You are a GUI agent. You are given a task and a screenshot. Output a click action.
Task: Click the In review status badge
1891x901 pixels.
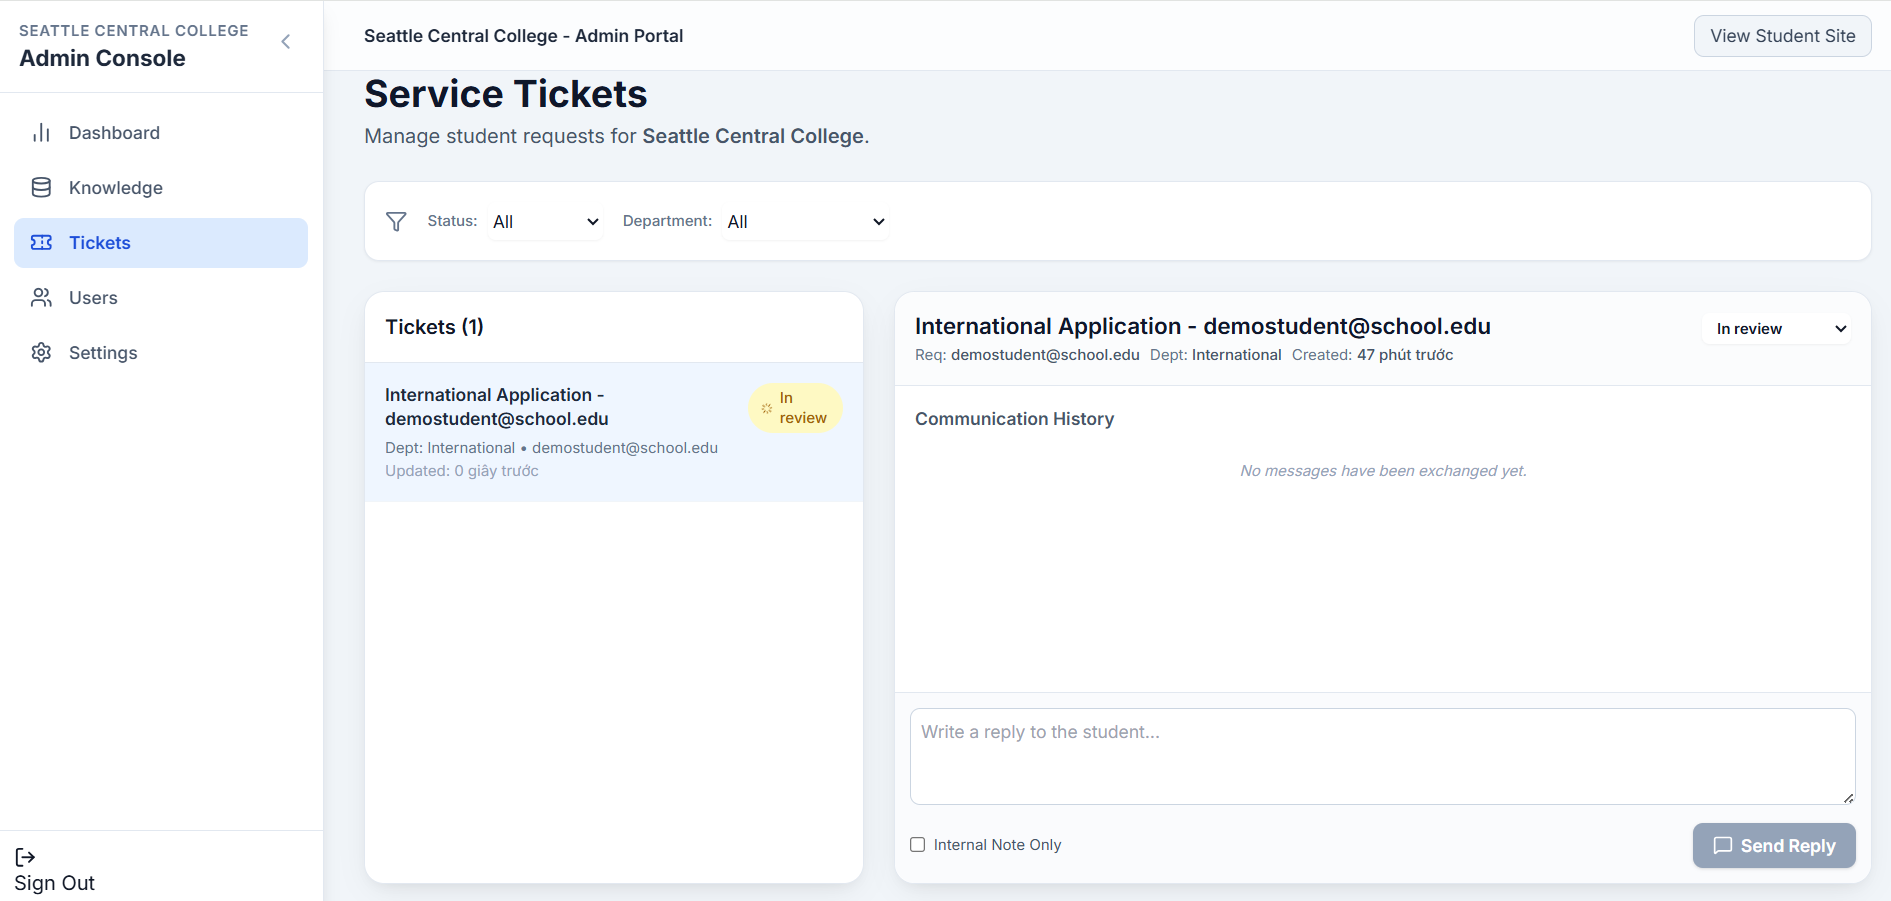click(x=796, y=408)
